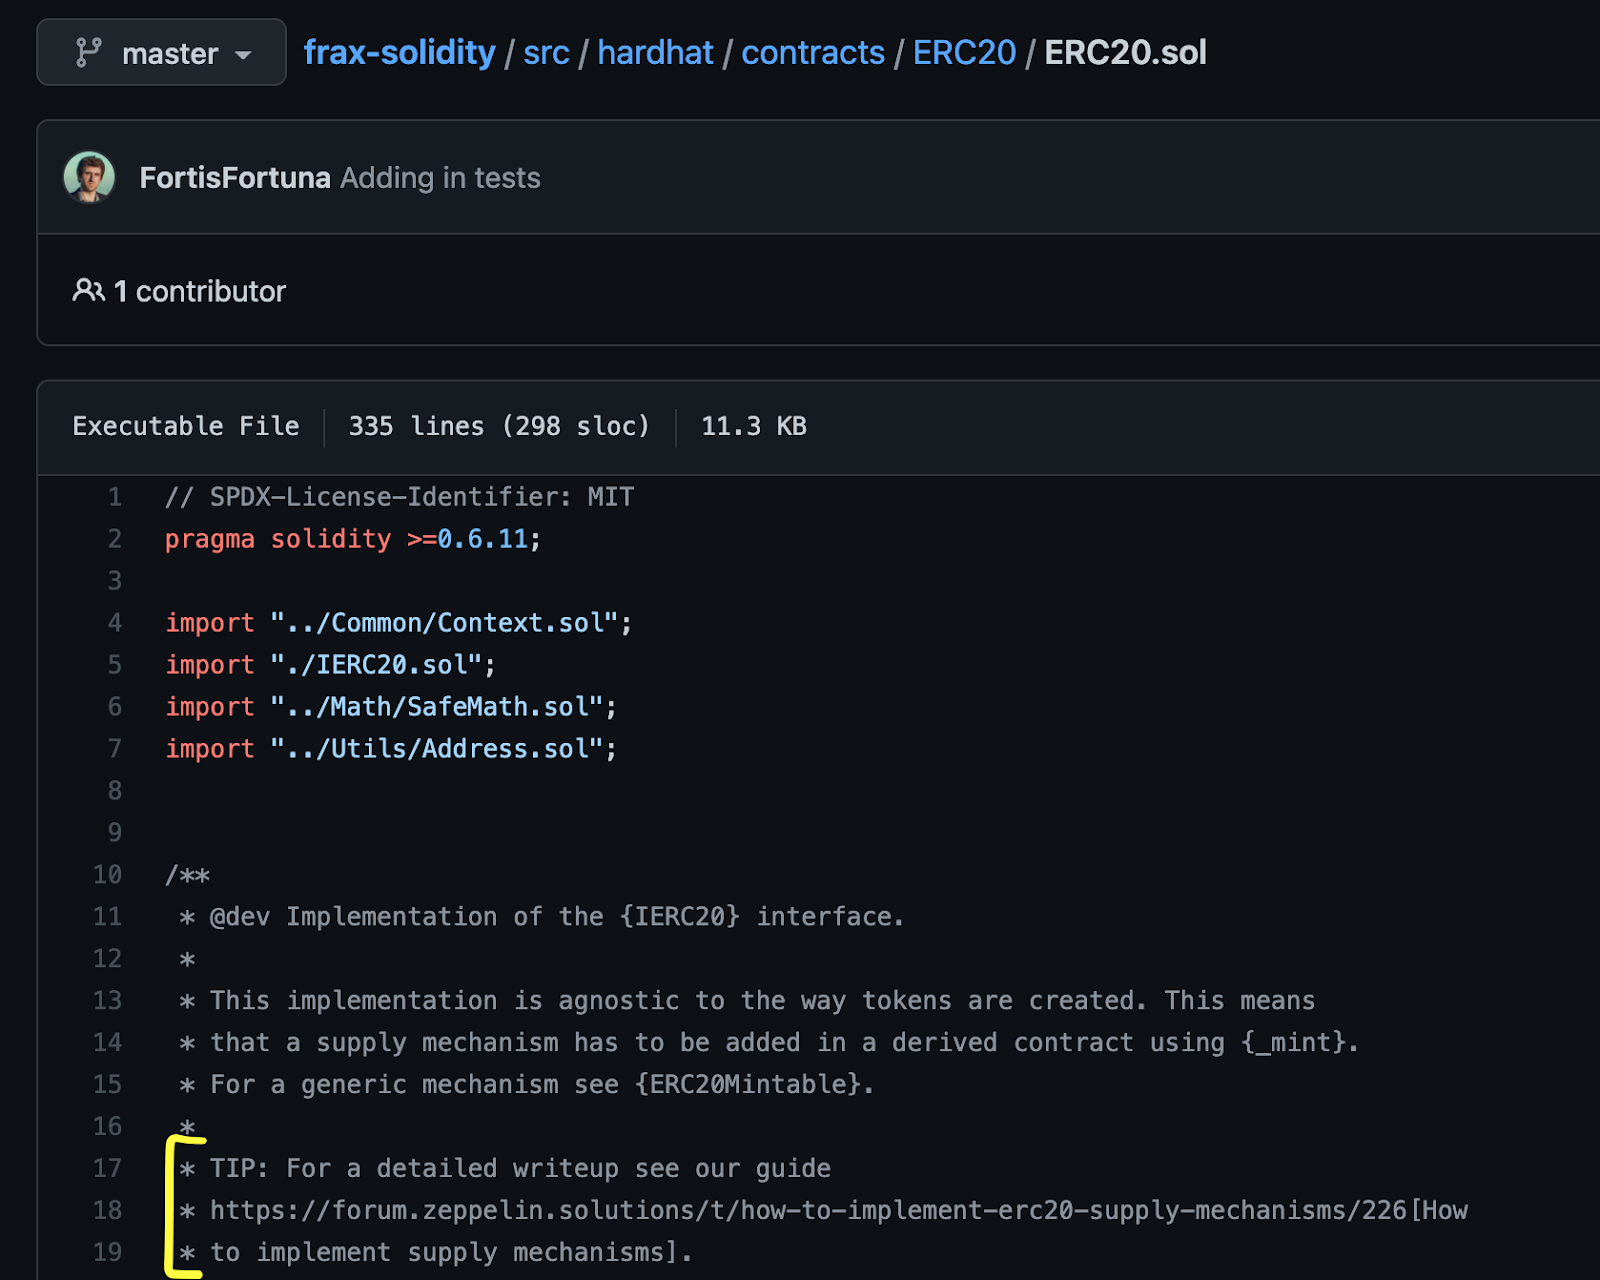Click the contributors people icon

[x=88, y=290]
